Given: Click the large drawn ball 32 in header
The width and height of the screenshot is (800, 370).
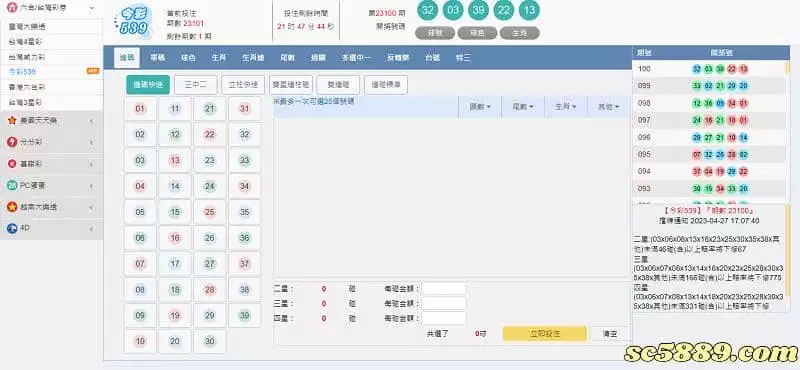Looking at the screenshot, I should click(x=428, y=10).
